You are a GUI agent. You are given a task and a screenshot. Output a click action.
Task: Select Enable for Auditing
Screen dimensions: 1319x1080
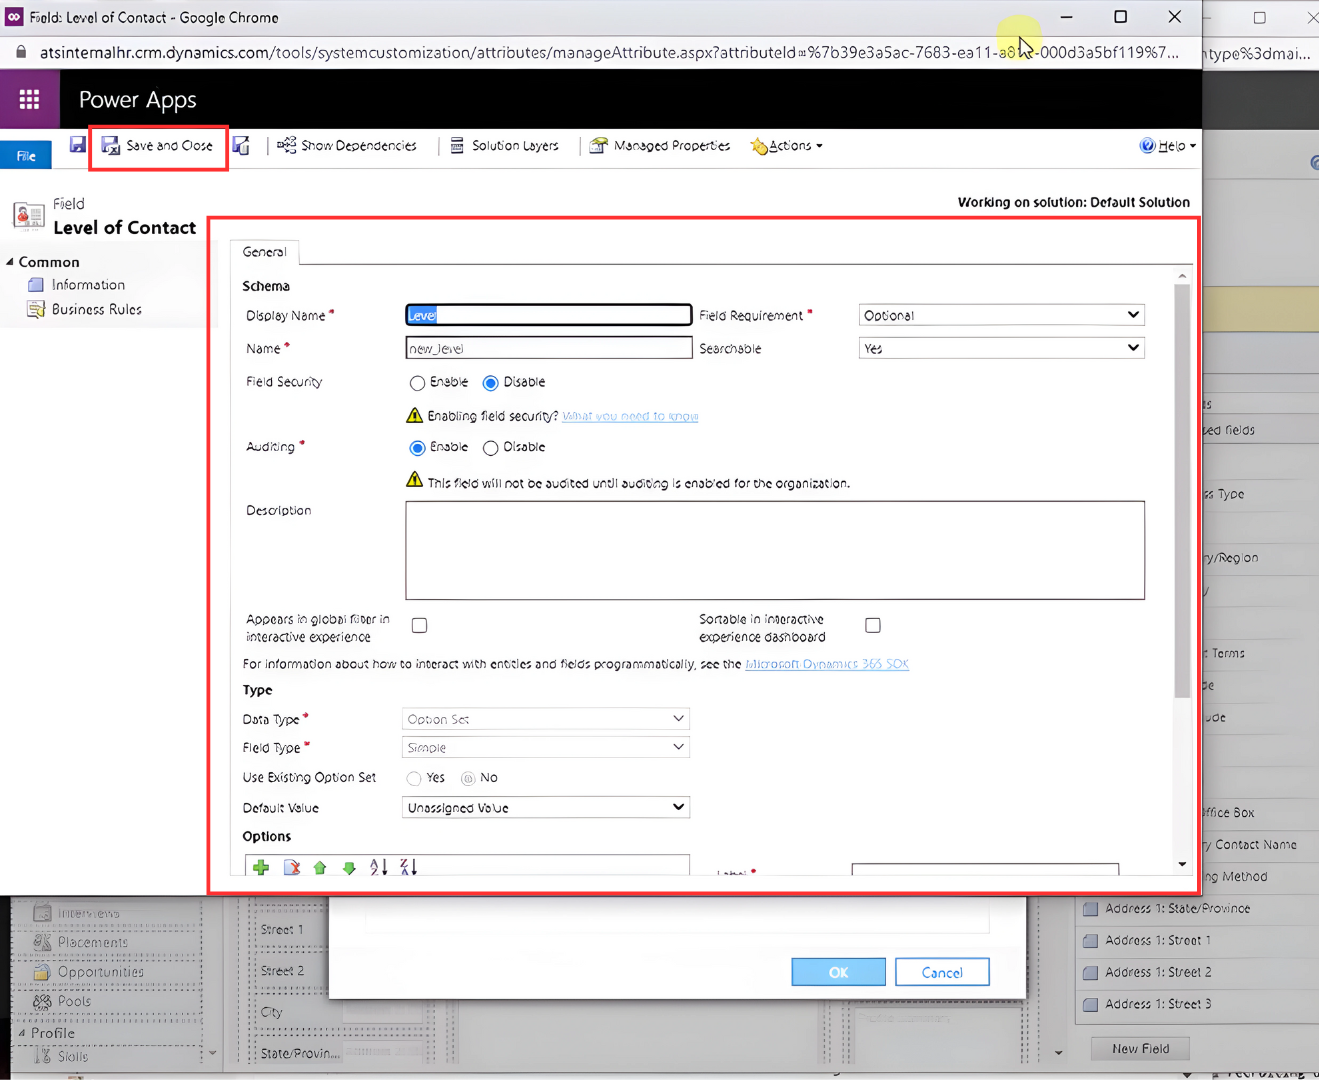coord(417,448)
